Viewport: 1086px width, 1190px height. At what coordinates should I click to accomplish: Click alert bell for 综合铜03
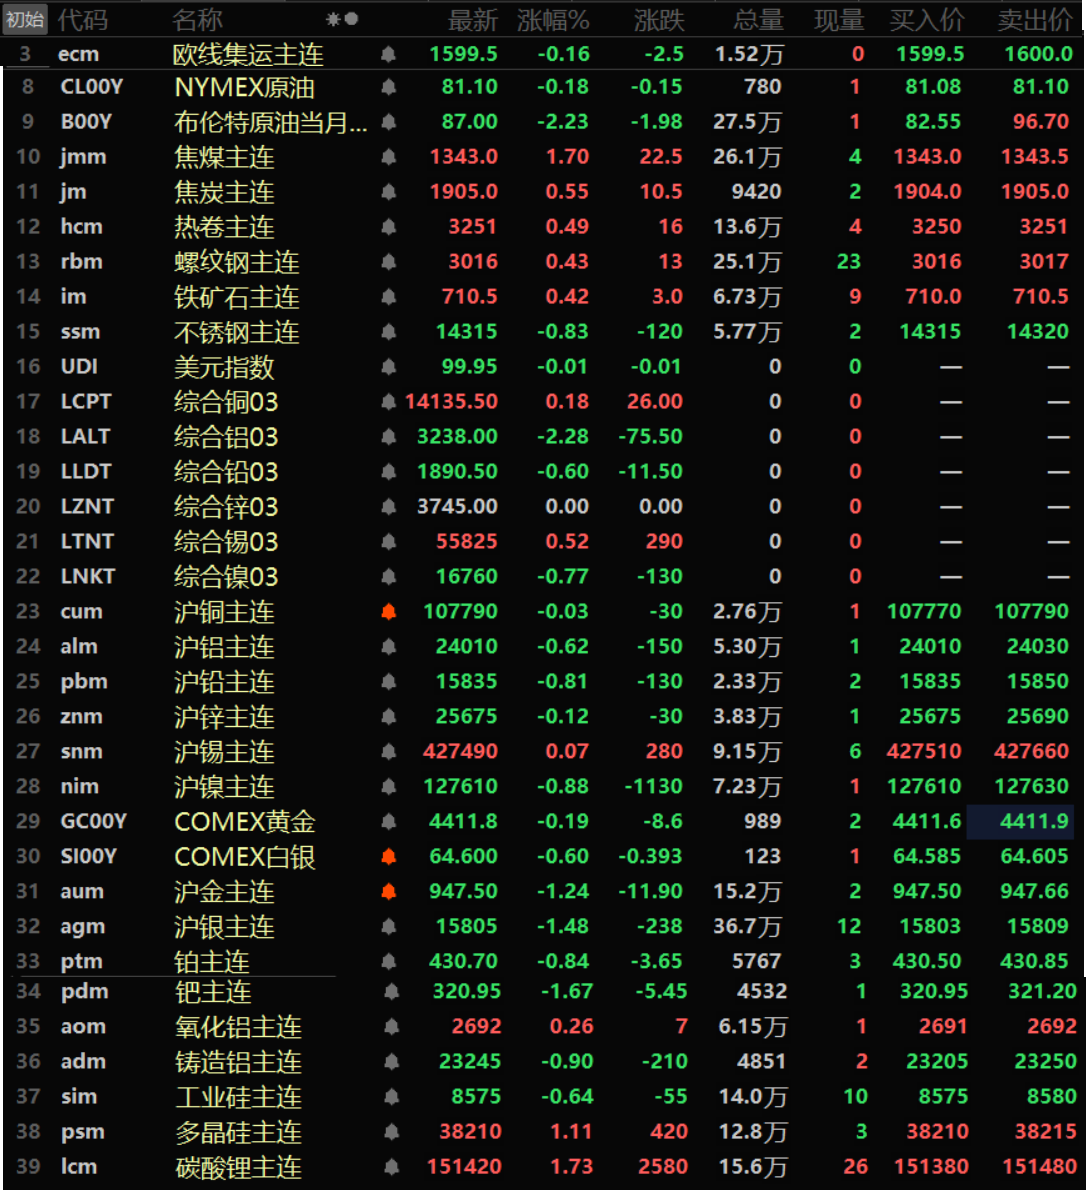(389, 402)
